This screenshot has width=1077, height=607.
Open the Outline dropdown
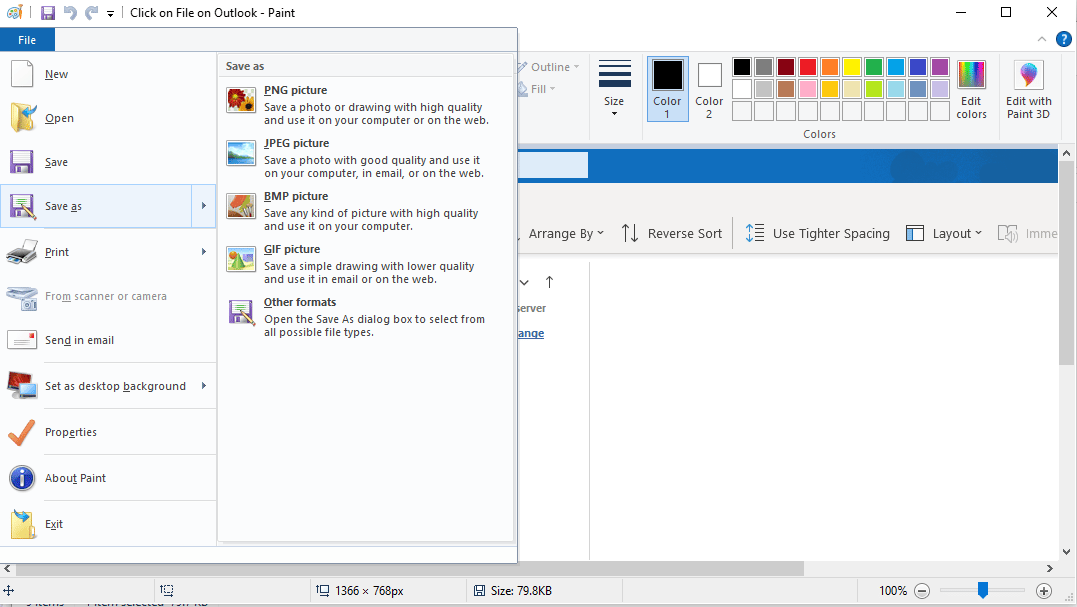point(548,67)
